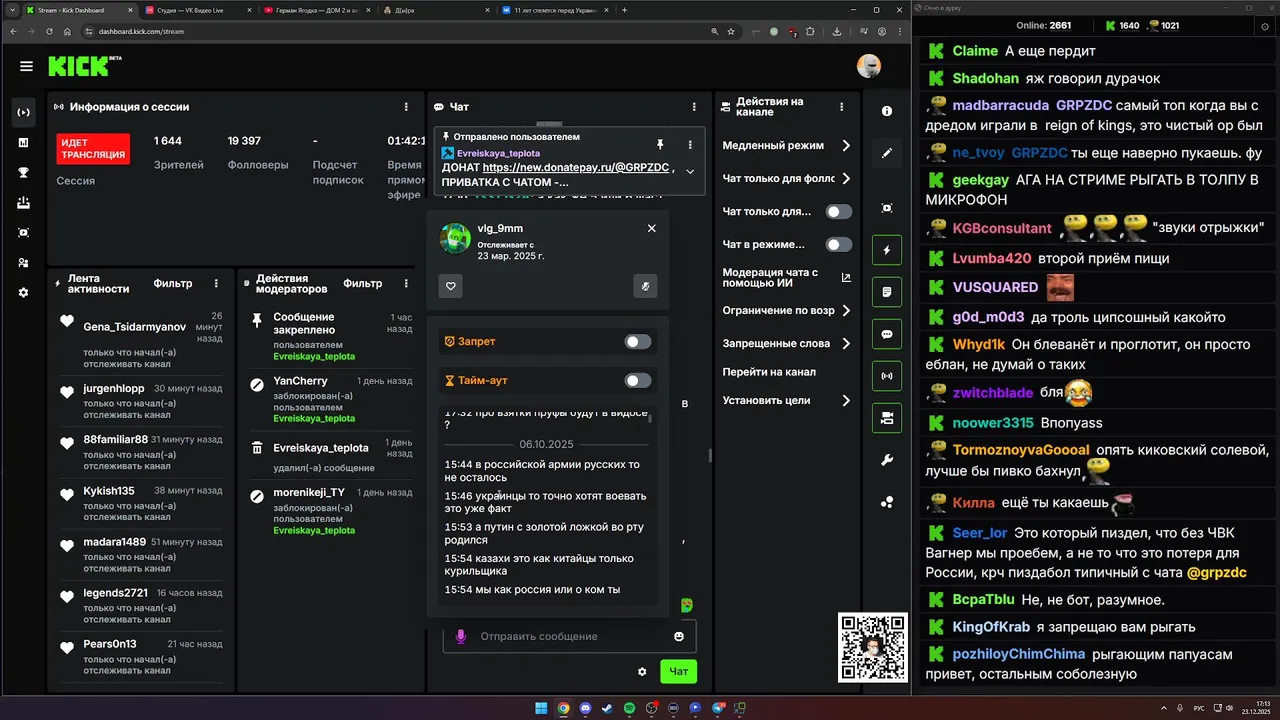1280x720 pixels.
Task: Click the pin icon on the pinned message
Action: [660, 144]
